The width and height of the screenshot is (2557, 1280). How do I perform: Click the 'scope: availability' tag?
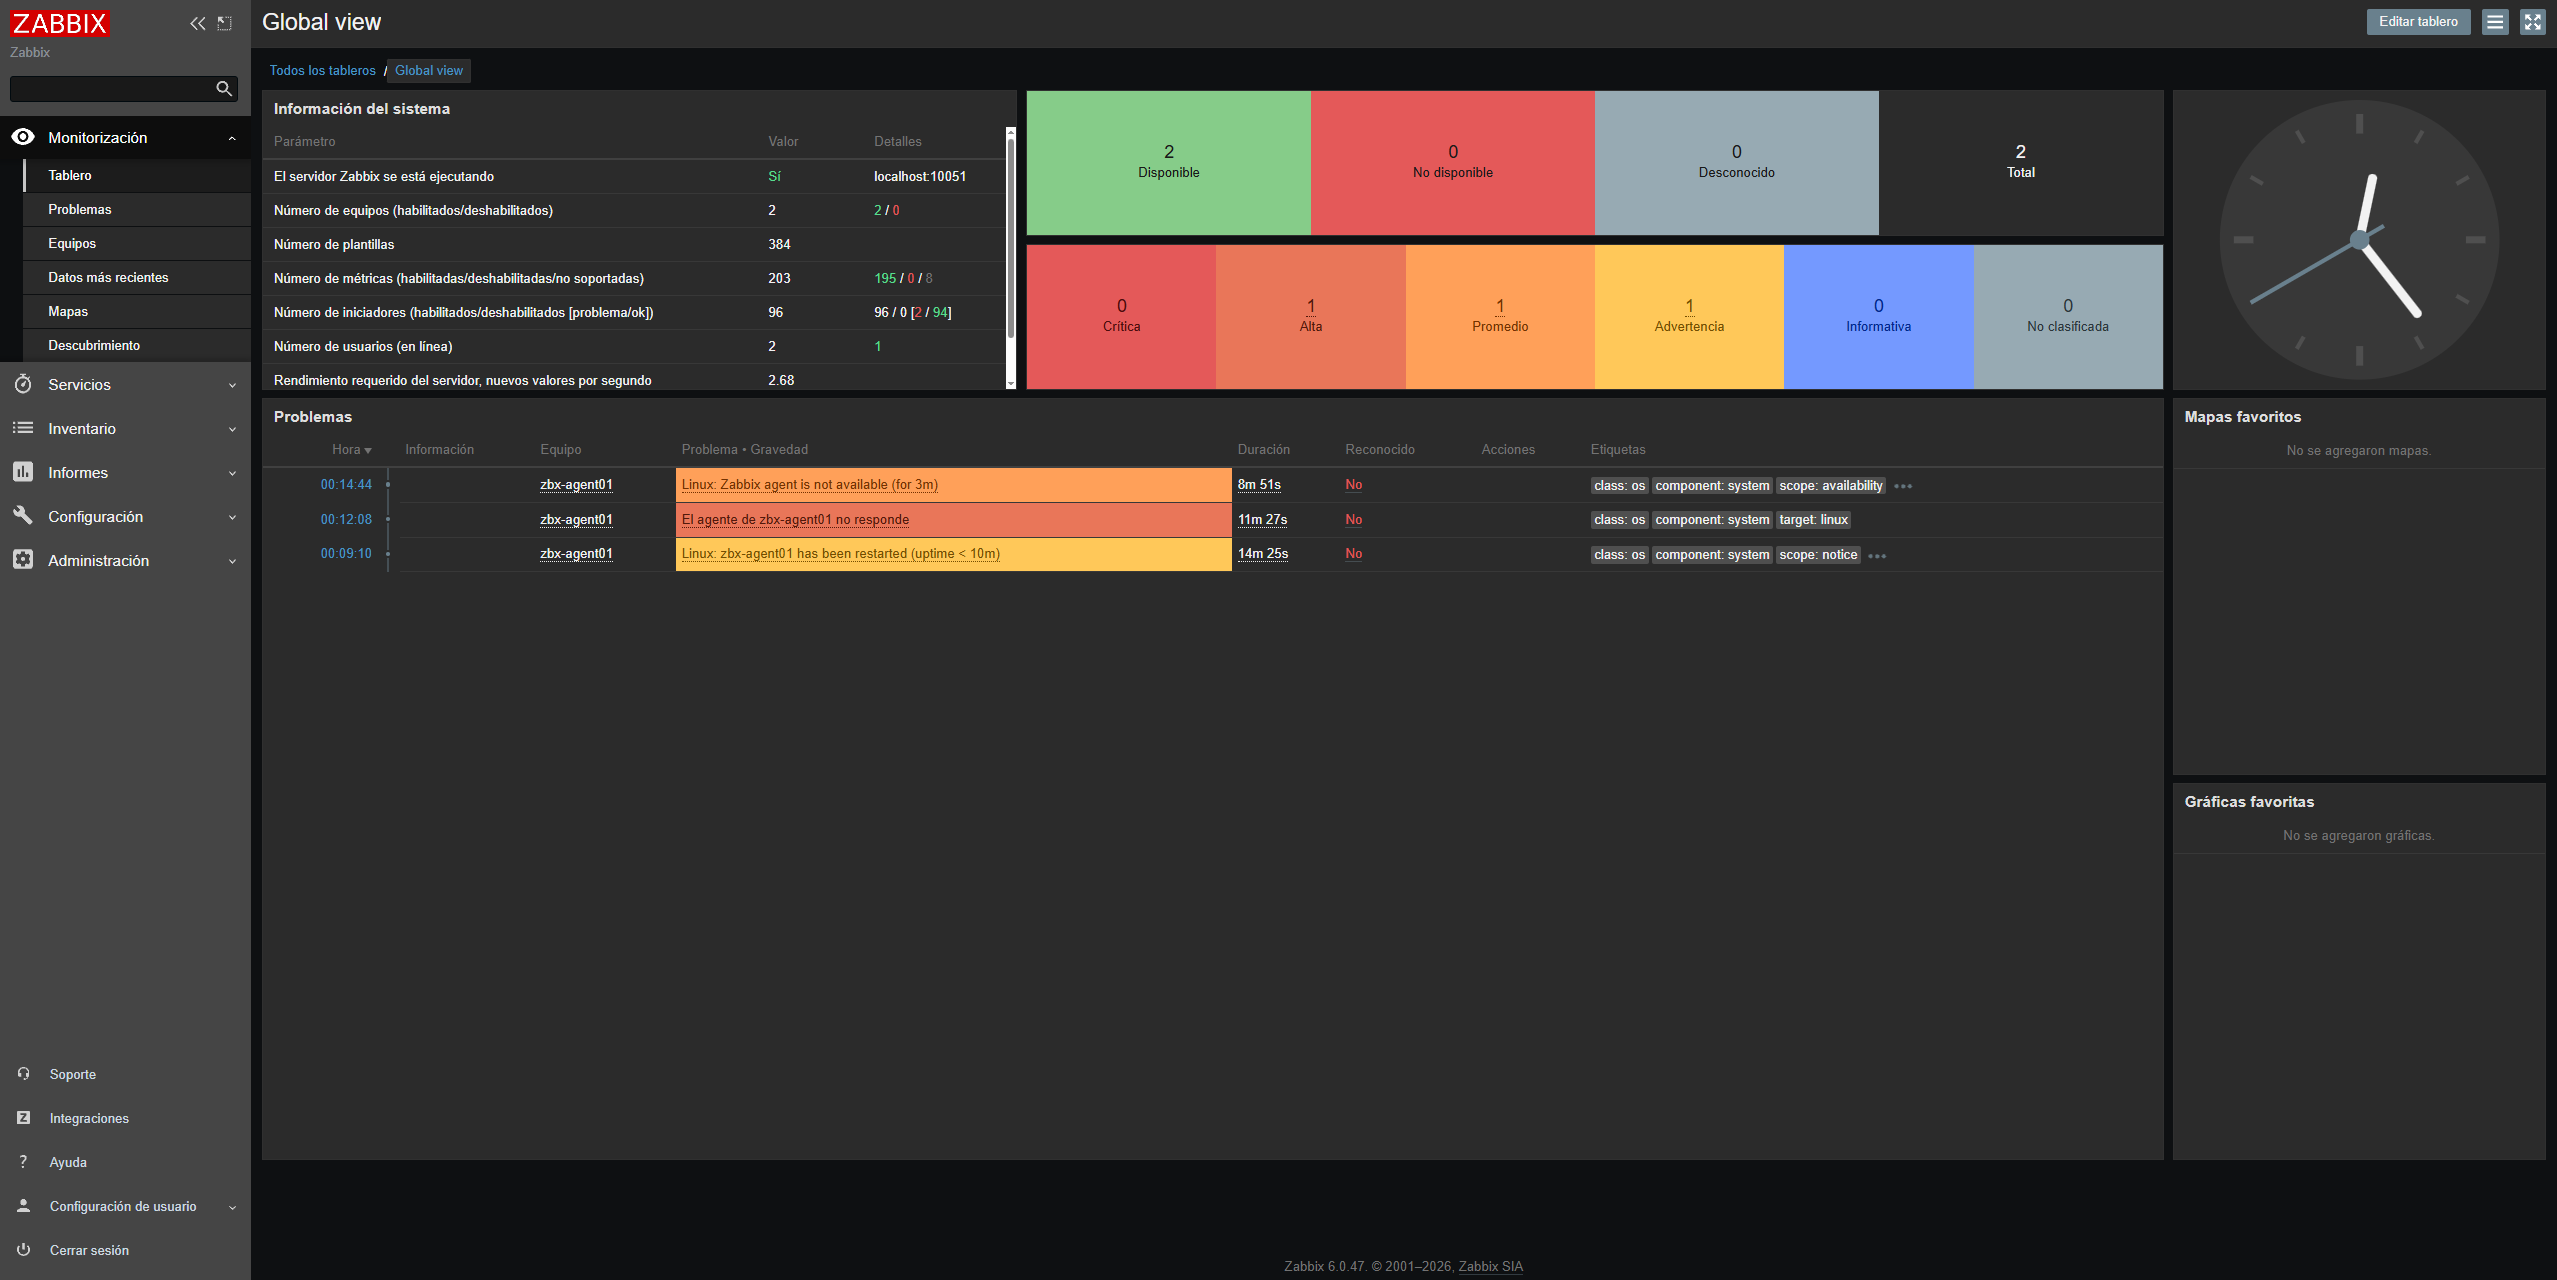[x=1830, y=486]
